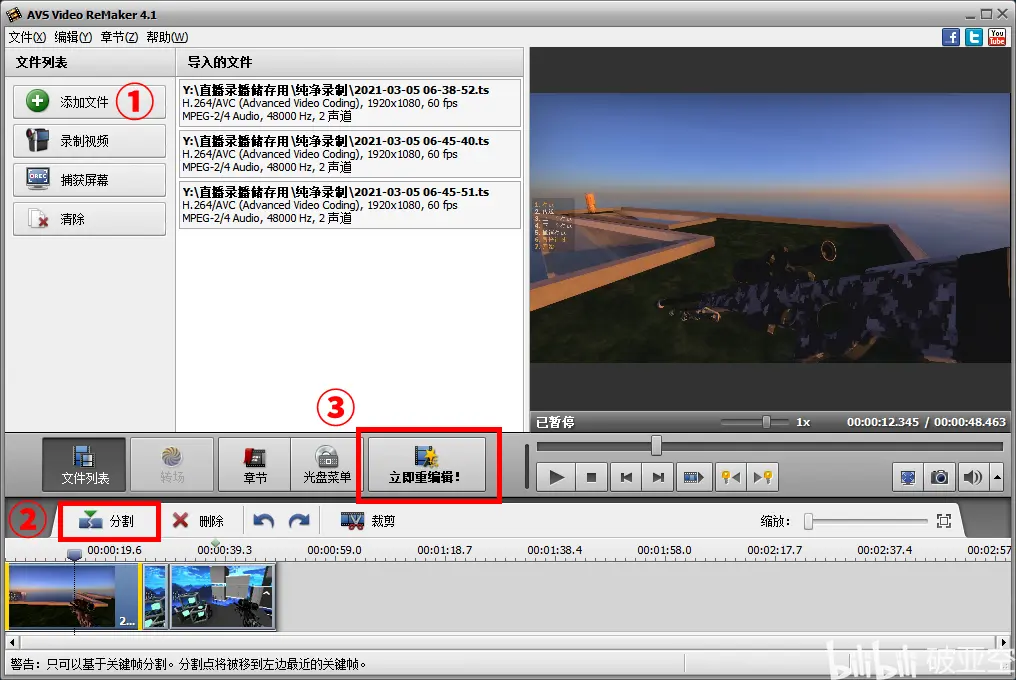The image size is (1016, 680).
Task: Go to the previous frame
Action: (x=626, y=478)
